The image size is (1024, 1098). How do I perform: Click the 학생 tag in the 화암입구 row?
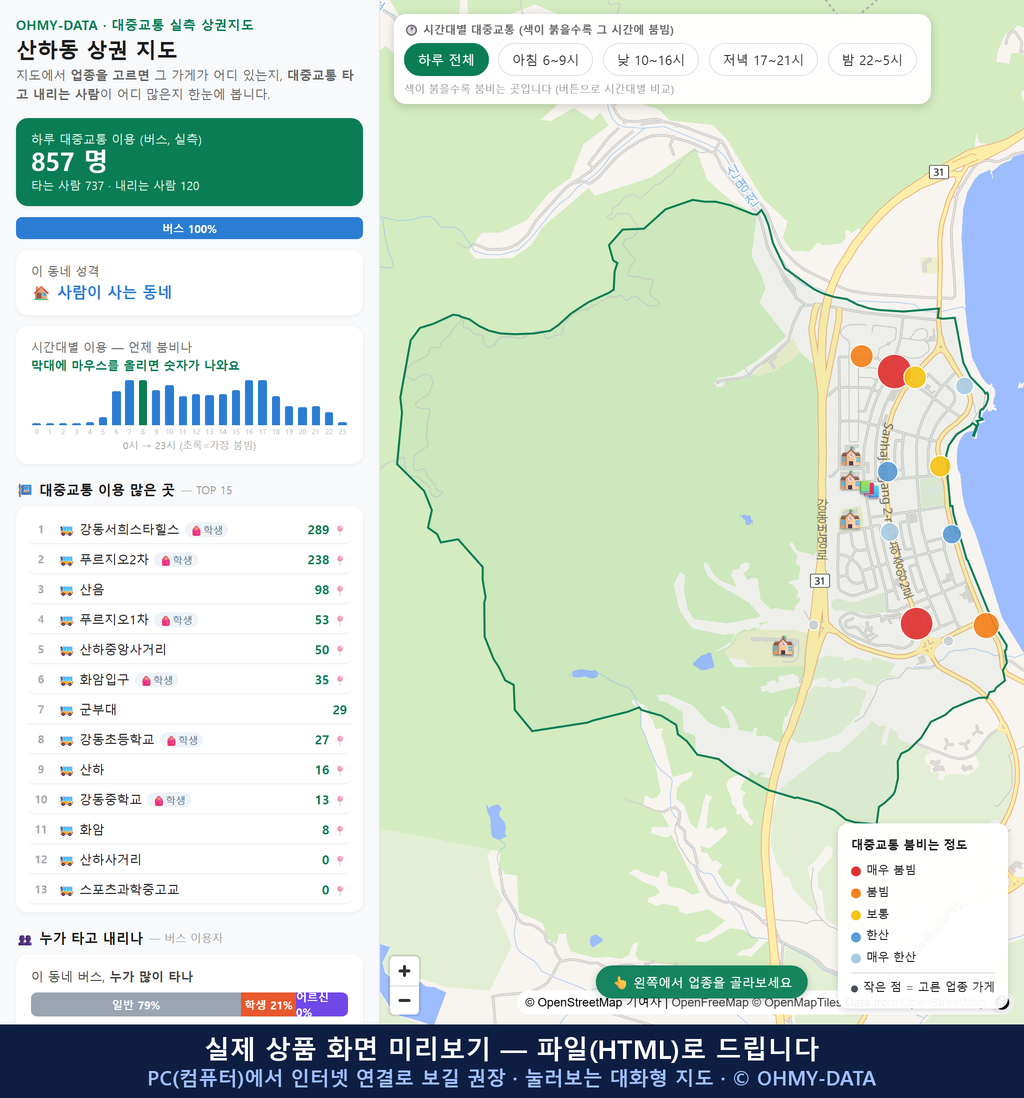157,680
